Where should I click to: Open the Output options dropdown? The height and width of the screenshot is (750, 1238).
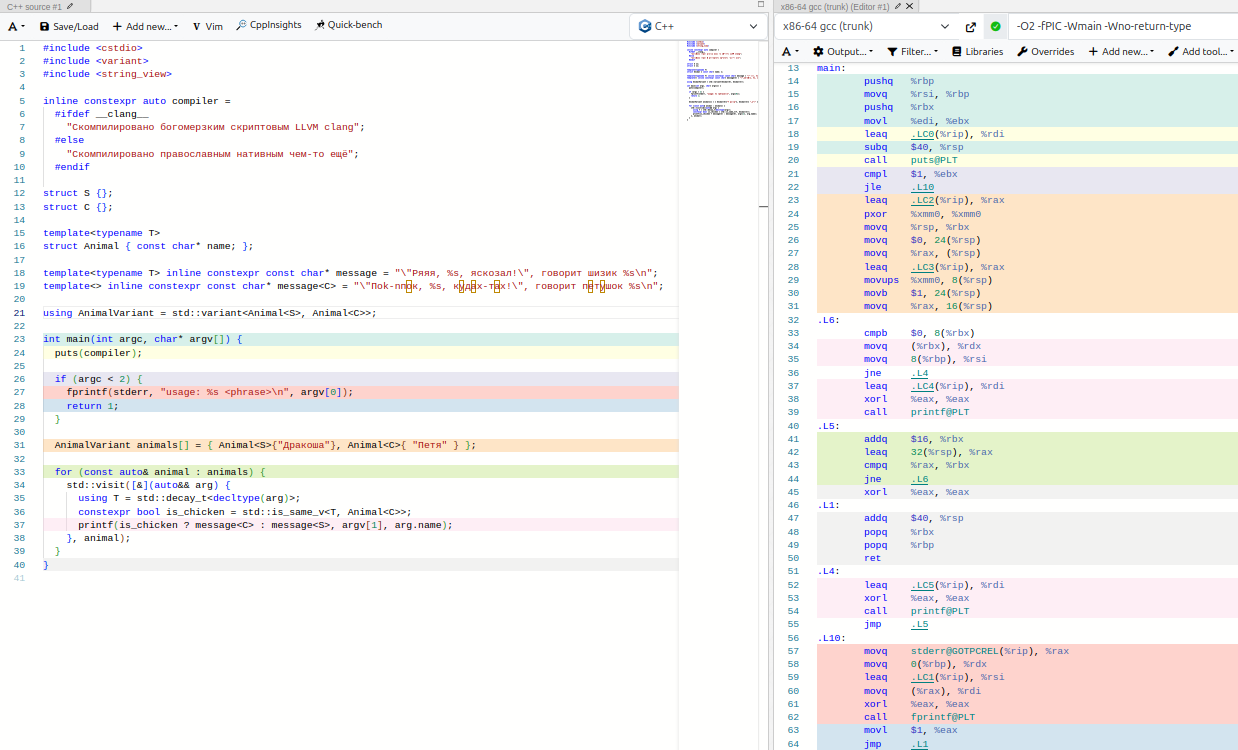tap(843, 52)
